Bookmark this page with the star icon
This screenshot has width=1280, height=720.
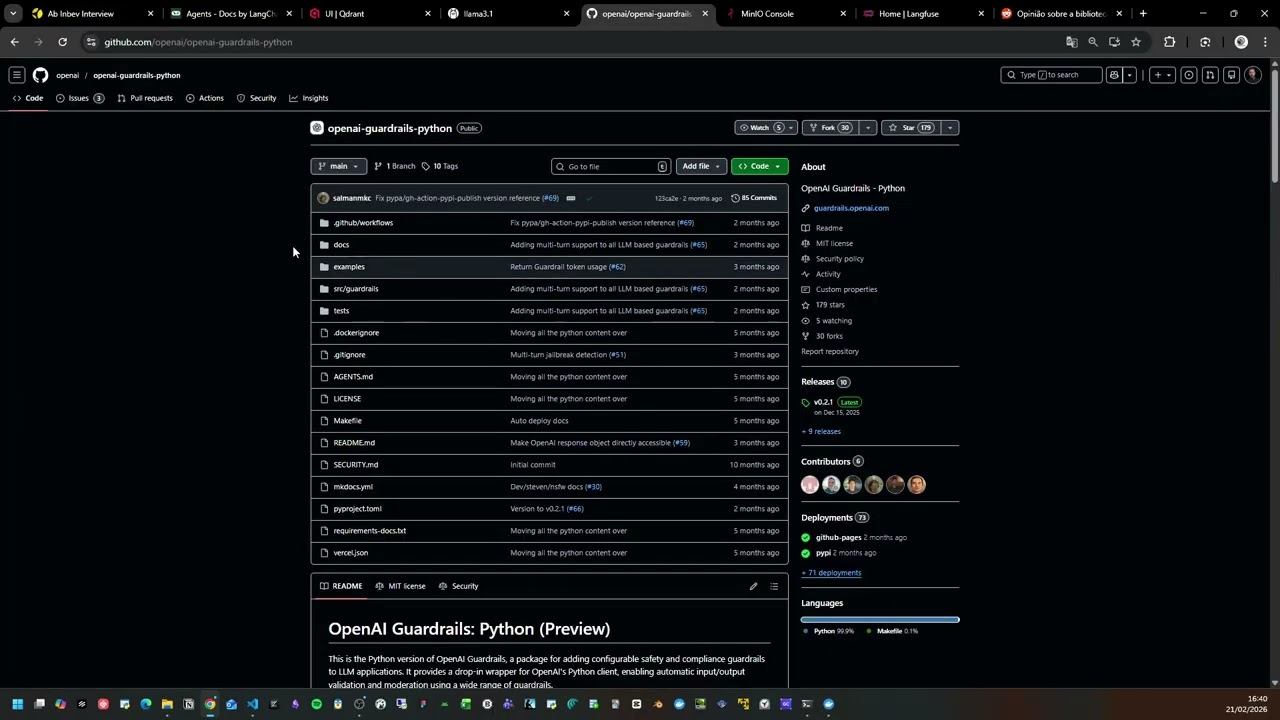[x=1136, y=42]
